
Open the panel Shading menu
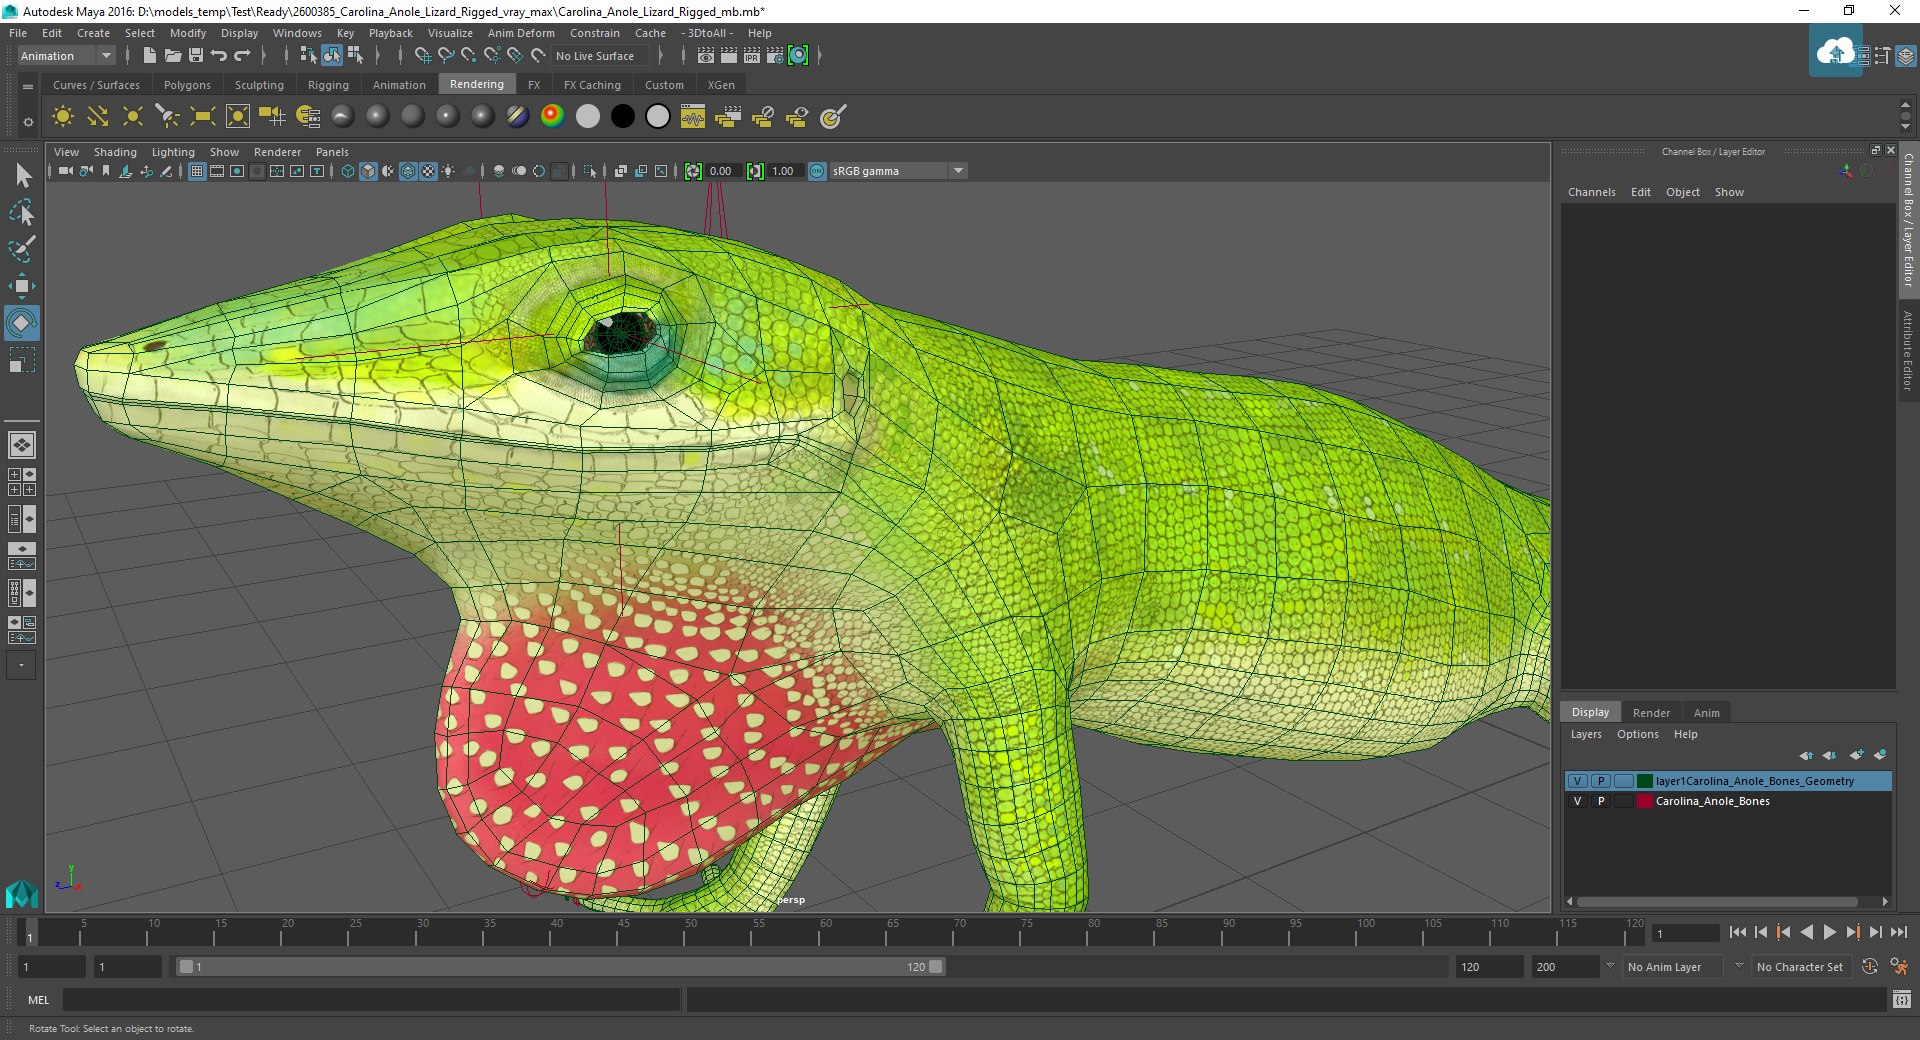(x=115, y=152)
